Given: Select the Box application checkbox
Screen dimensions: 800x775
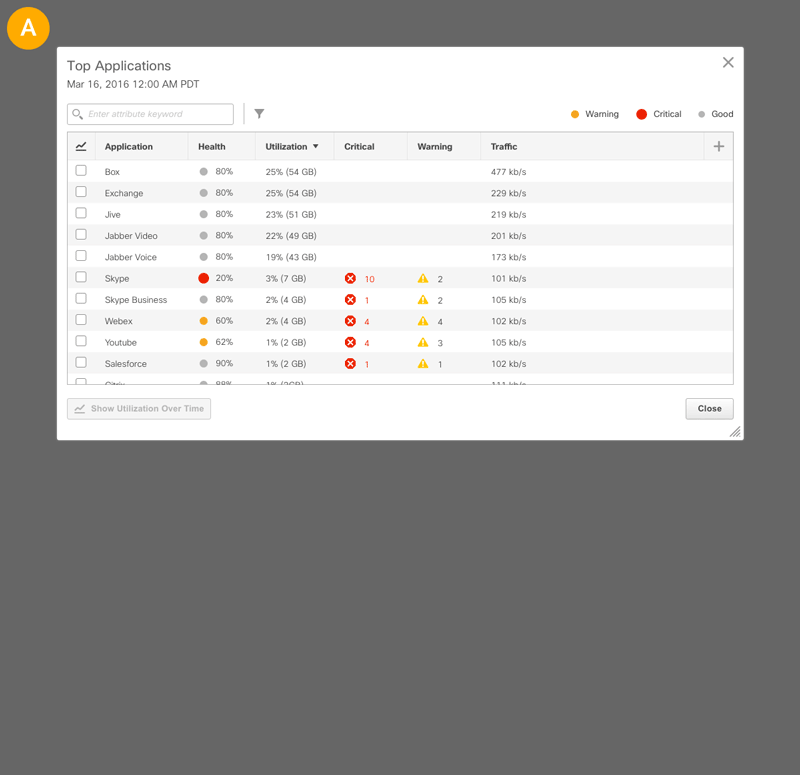Looking at the screenshot, I should pyautogui.click(x=81, y=171).
